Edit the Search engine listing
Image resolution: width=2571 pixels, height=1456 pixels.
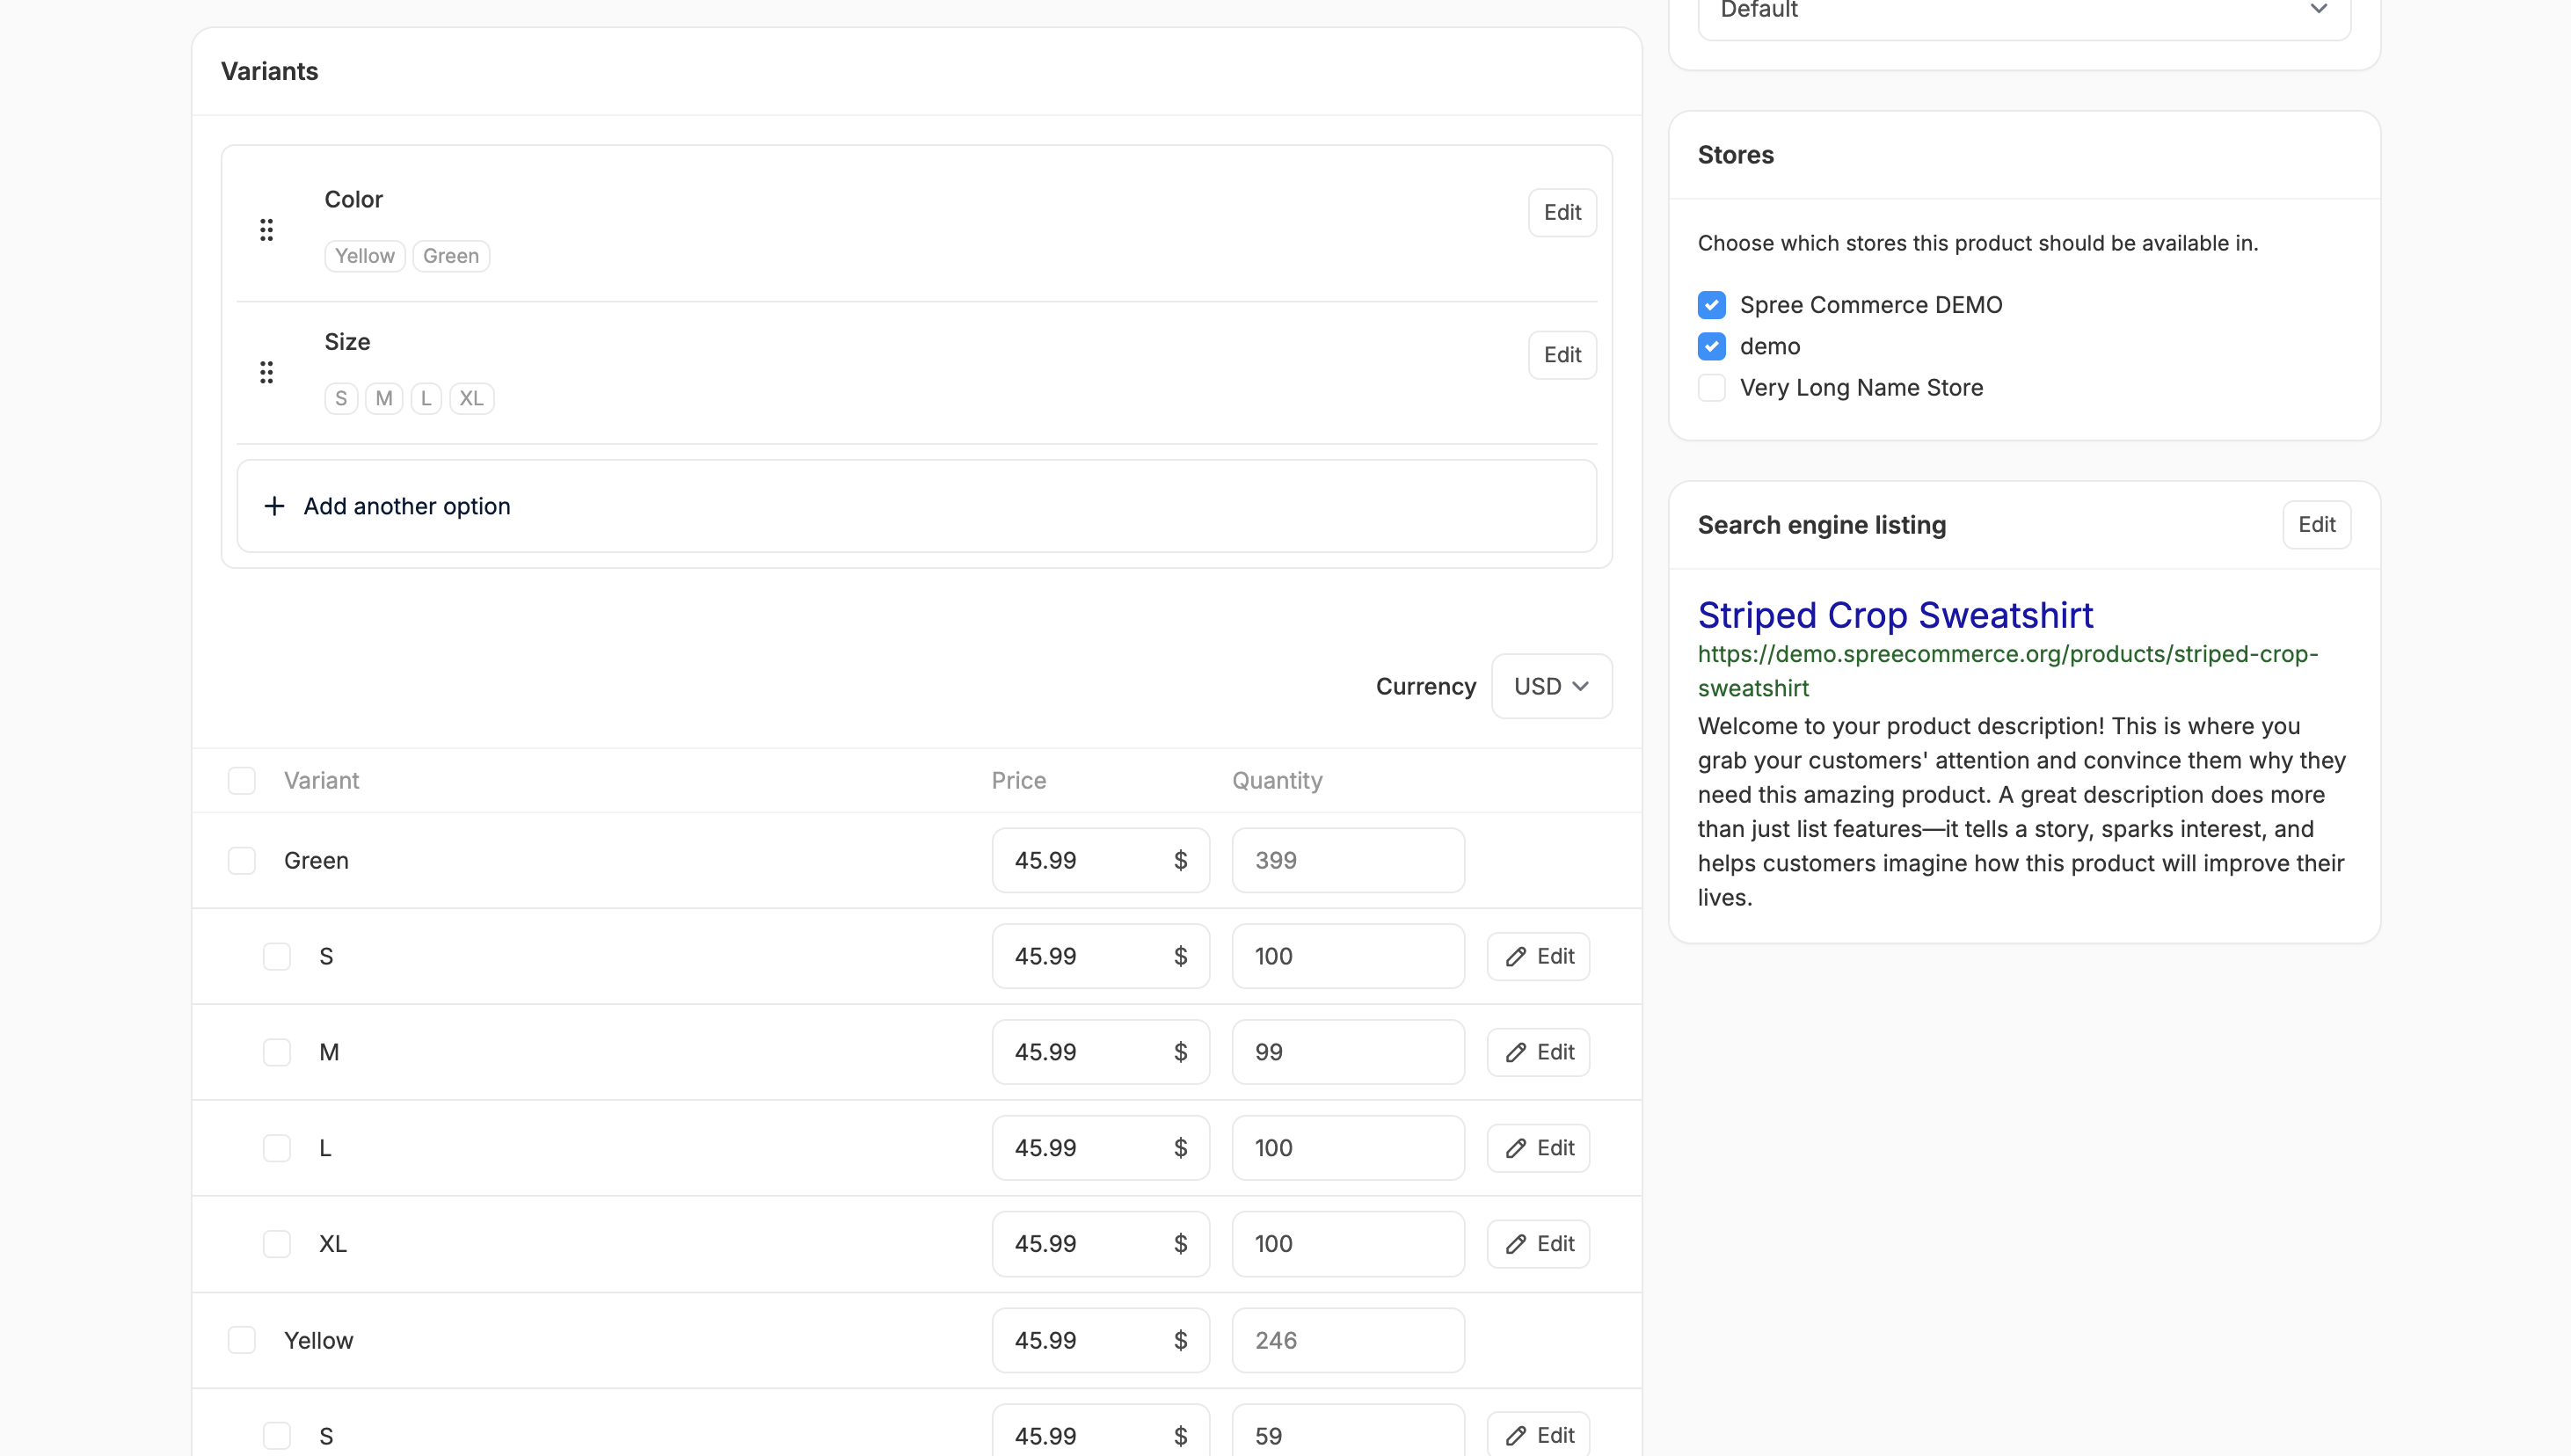[2316, 525]
